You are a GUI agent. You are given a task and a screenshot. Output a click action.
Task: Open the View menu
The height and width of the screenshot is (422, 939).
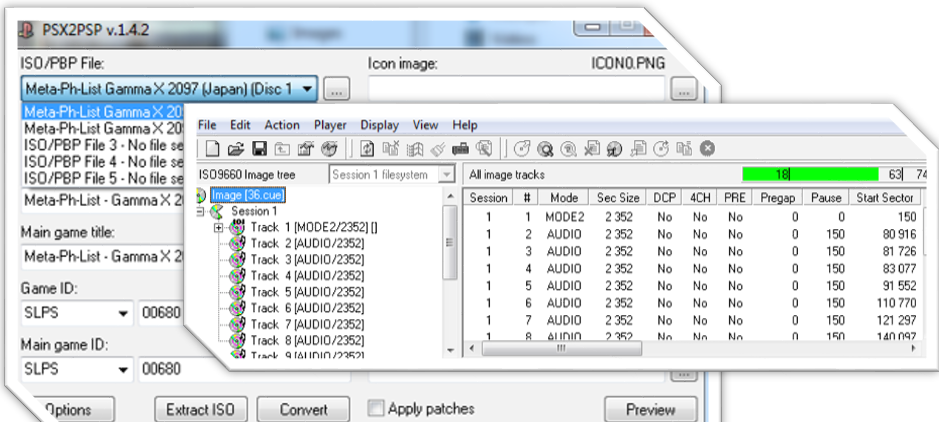pos(426,125)
